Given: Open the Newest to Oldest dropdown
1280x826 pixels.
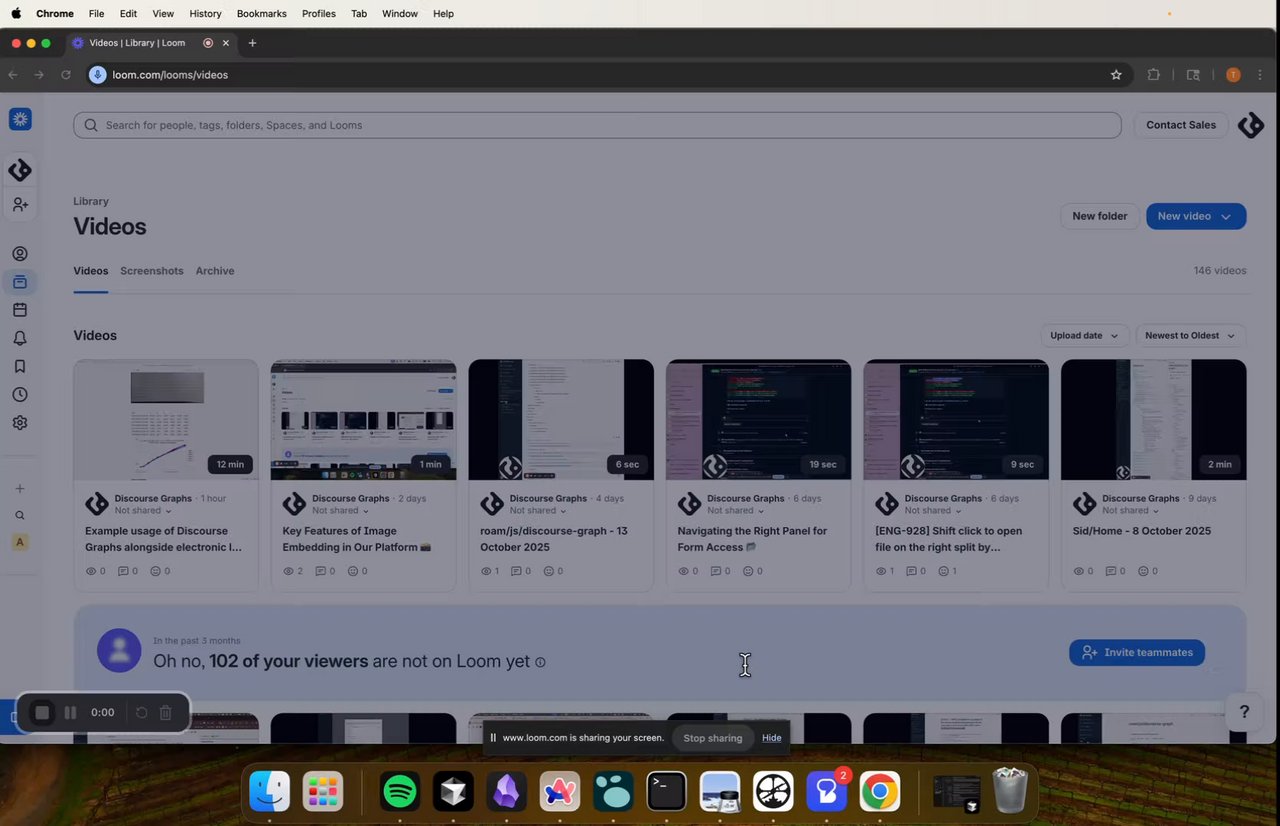Looking at the screenshot, I should [1190, 336].
